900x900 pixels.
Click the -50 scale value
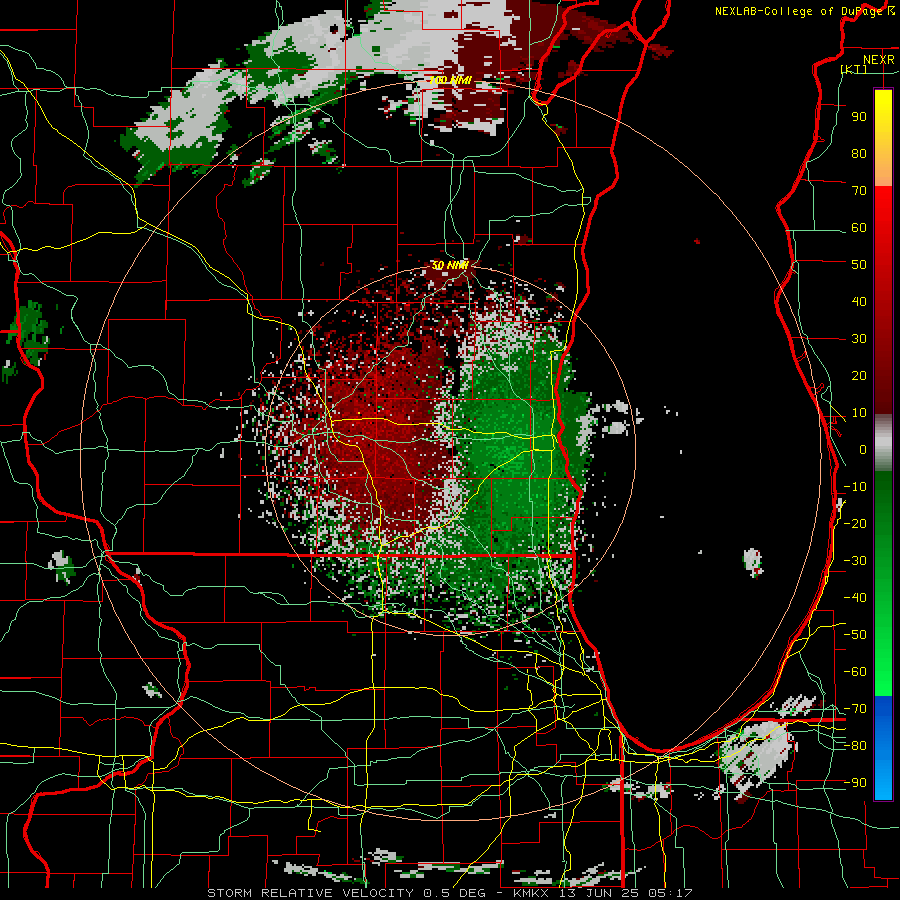click(855, 635)
